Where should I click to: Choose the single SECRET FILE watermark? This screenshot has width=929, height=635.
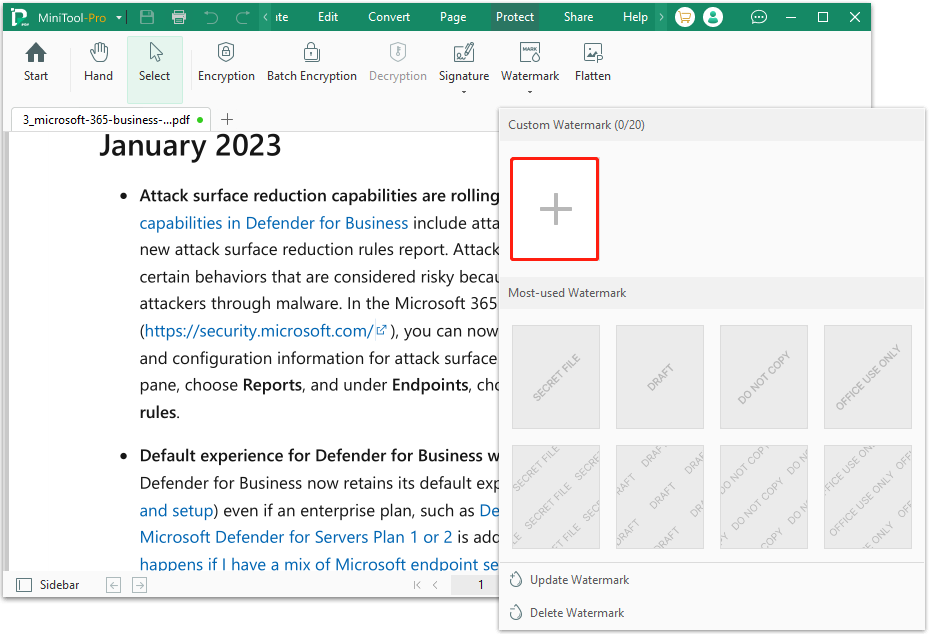tap(556, 377)
